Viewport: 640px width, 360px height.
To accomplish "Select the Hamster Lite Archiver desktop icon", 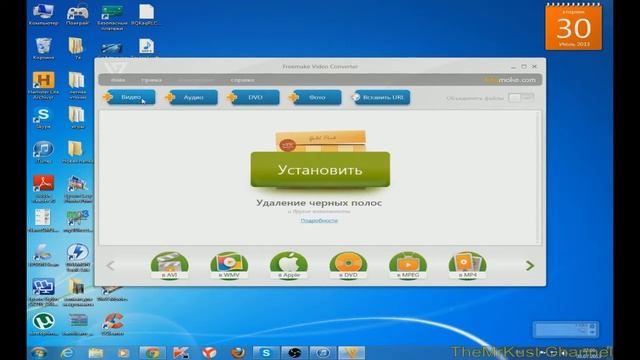I will pyautogui.click(x=43, y=85).
